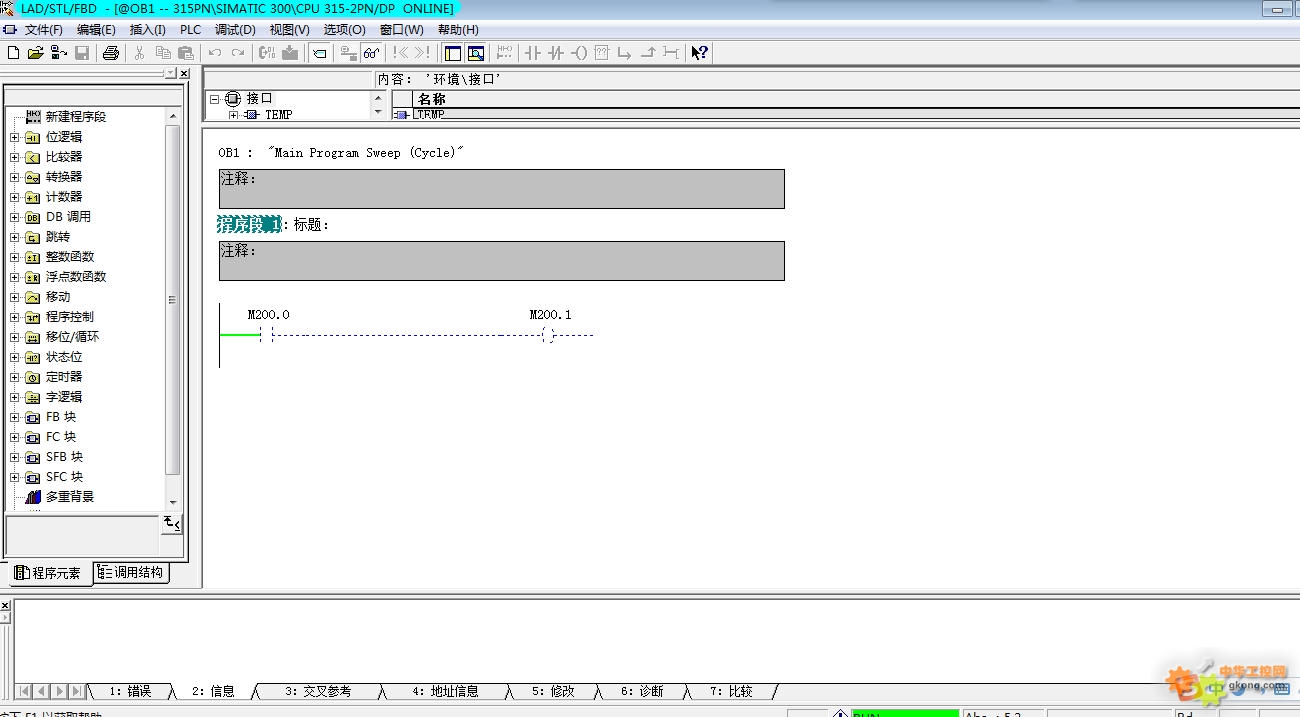Select the 浮点数函数 tree item
The height and width of the screenshot is (717, 1300).
click(76, 277)
